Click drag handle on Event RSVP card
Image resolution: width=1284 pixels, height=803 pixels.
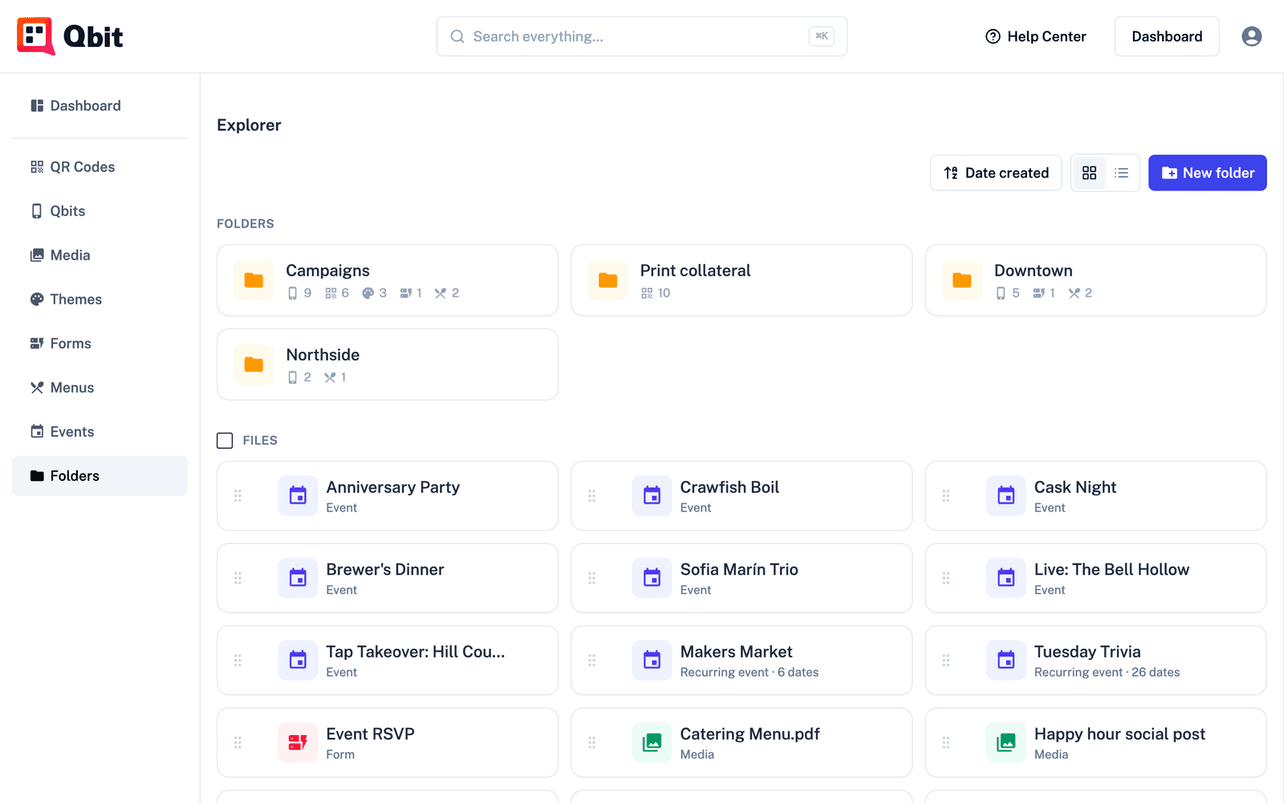238,742
